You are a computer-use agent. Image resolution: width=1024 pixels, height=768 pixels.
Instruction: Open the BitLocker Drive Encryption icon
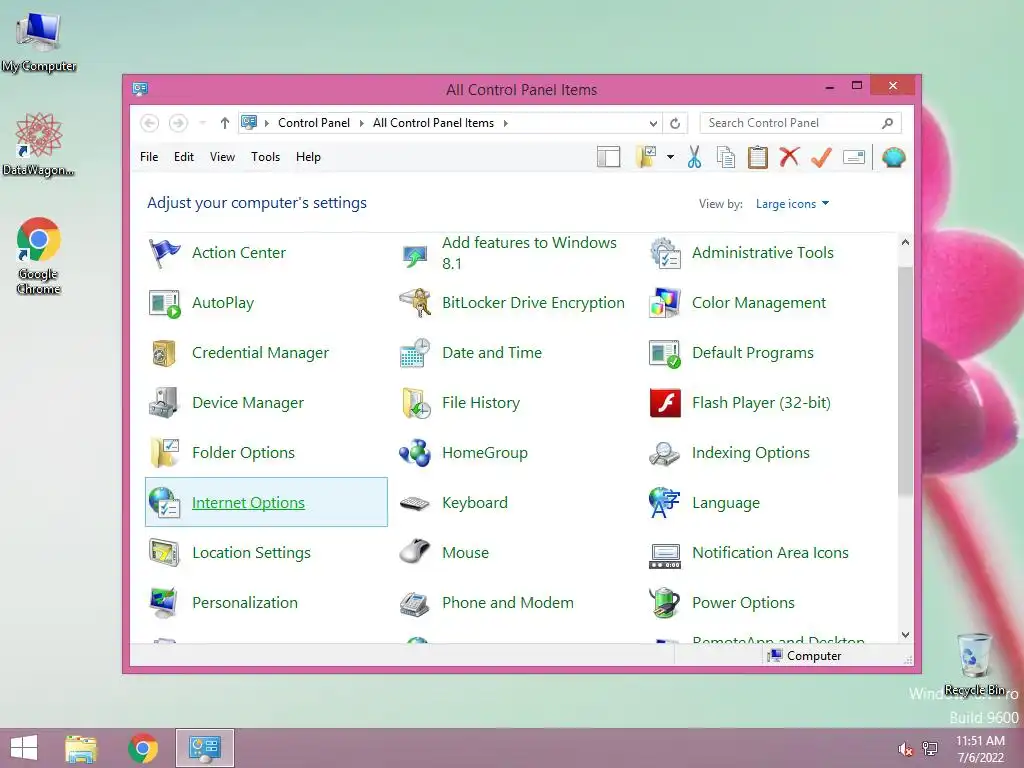tap(415, 303)
